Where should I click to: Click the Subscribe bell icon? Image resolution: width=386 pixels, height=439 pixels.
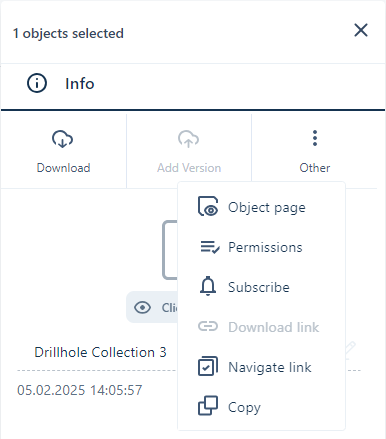[208, 286]
